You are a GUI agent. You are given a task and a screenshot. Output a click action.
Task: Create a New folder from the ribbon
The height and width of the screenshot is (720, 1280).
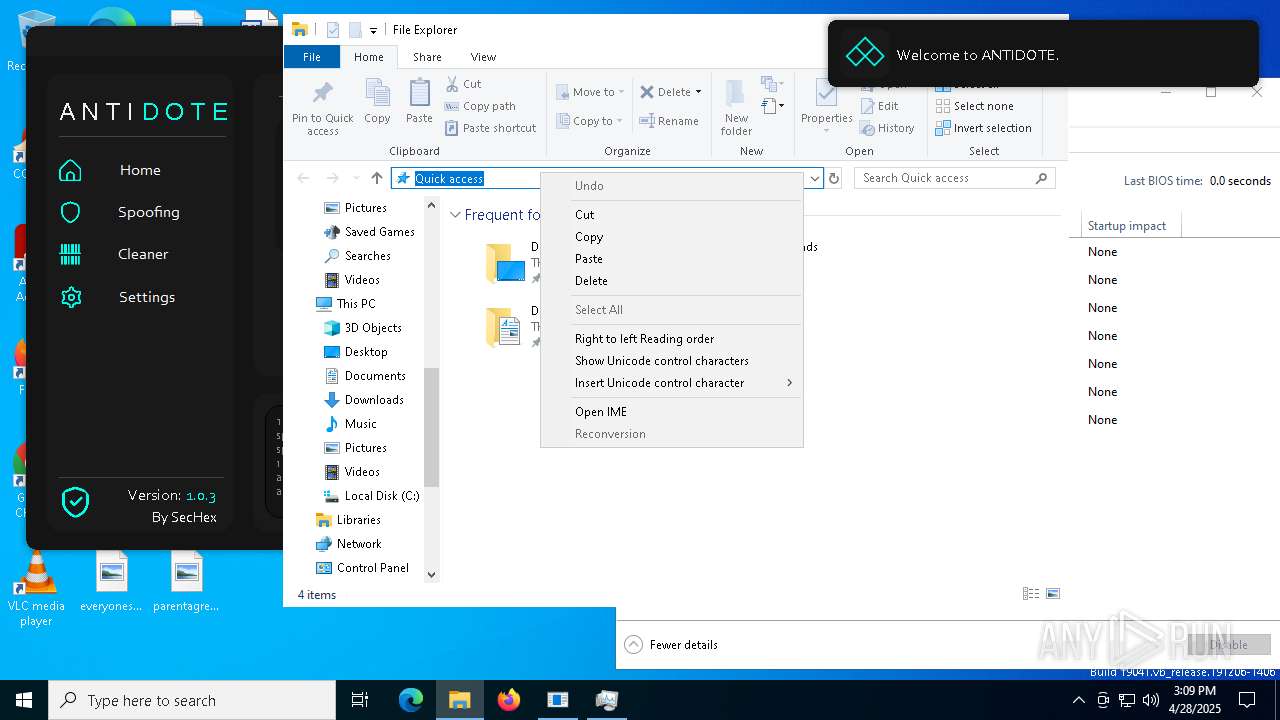tap(736, 108)
